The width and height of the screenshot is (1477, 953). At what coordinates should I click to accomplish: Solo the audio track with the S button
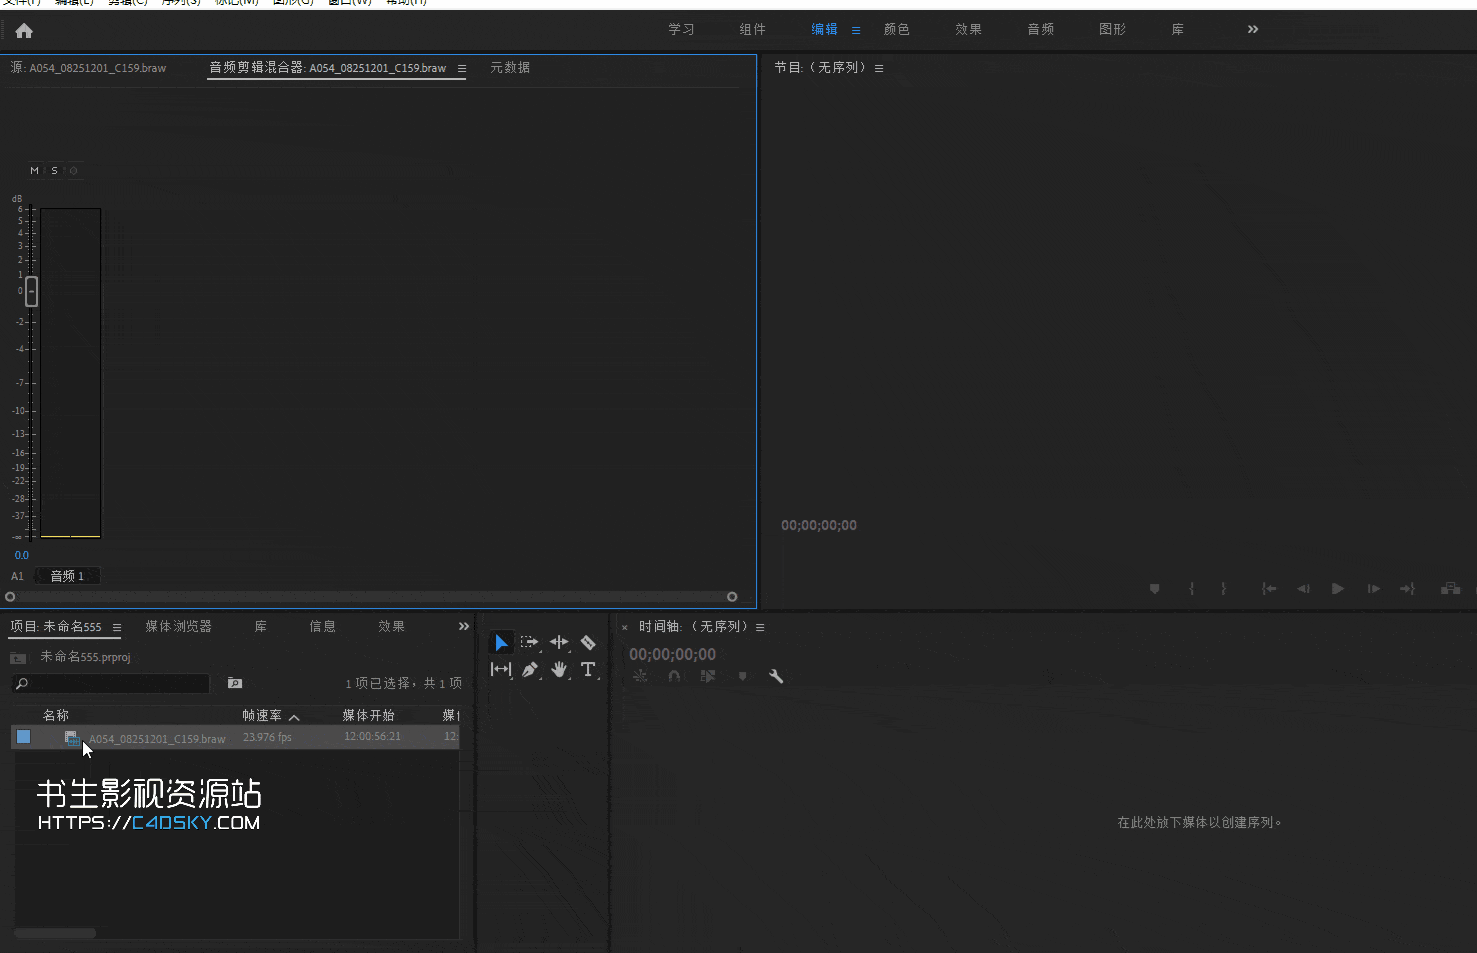(53, 170)
